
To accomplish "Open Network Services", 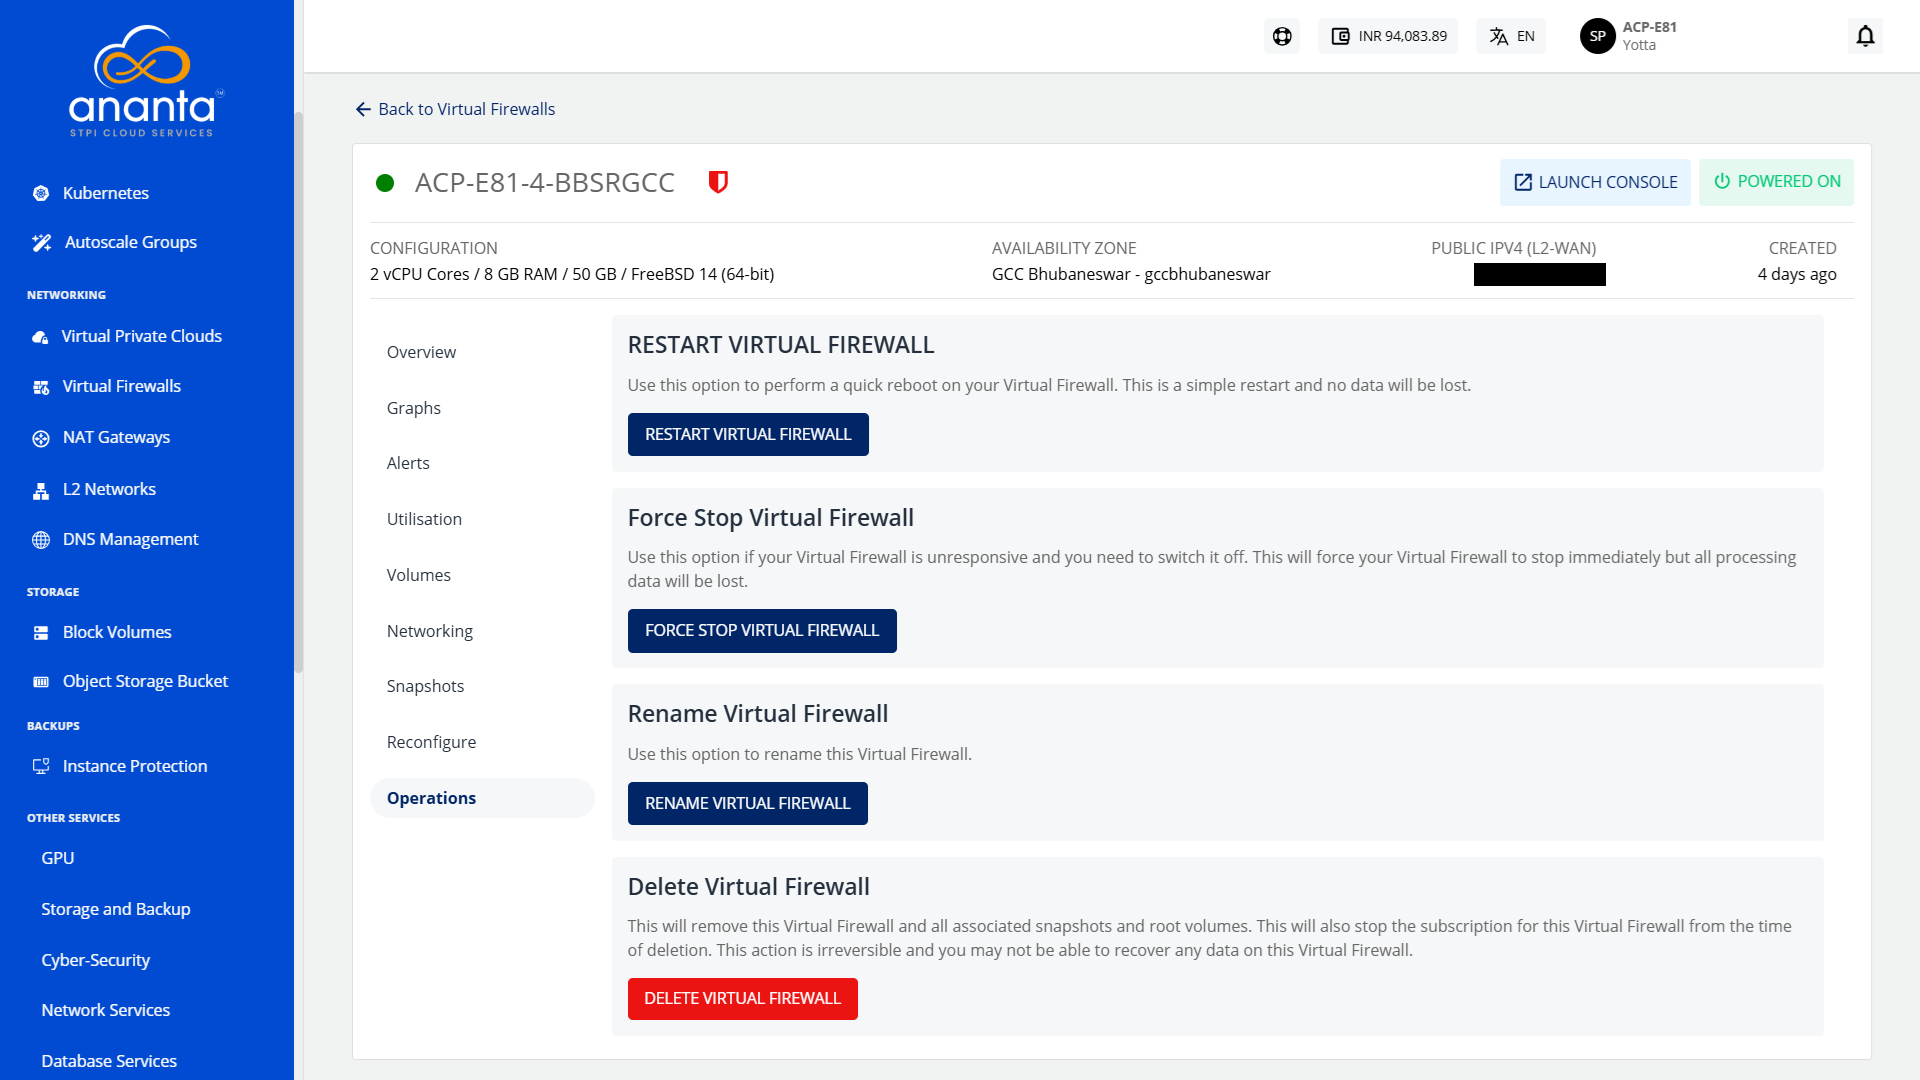I will [106, 1010].
